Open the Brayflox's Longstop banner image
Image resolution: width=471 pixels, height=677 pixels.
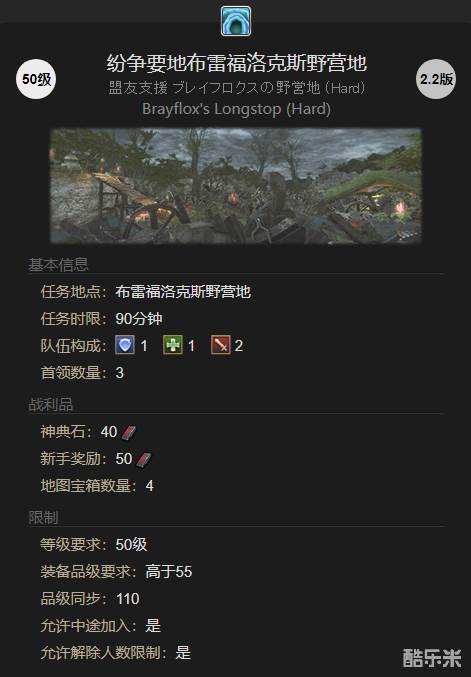pyautogui.click(x=236, y=186)
